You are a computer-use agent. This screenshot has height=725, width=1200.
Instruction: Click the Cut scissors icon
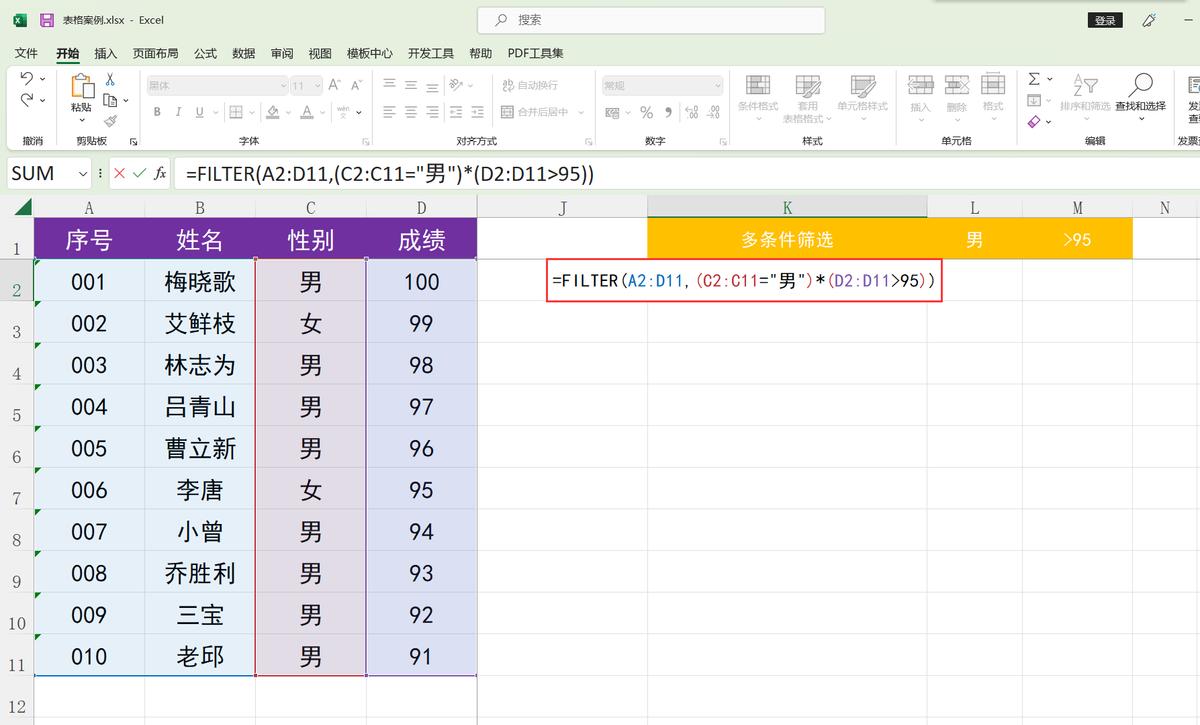point(110,80)
